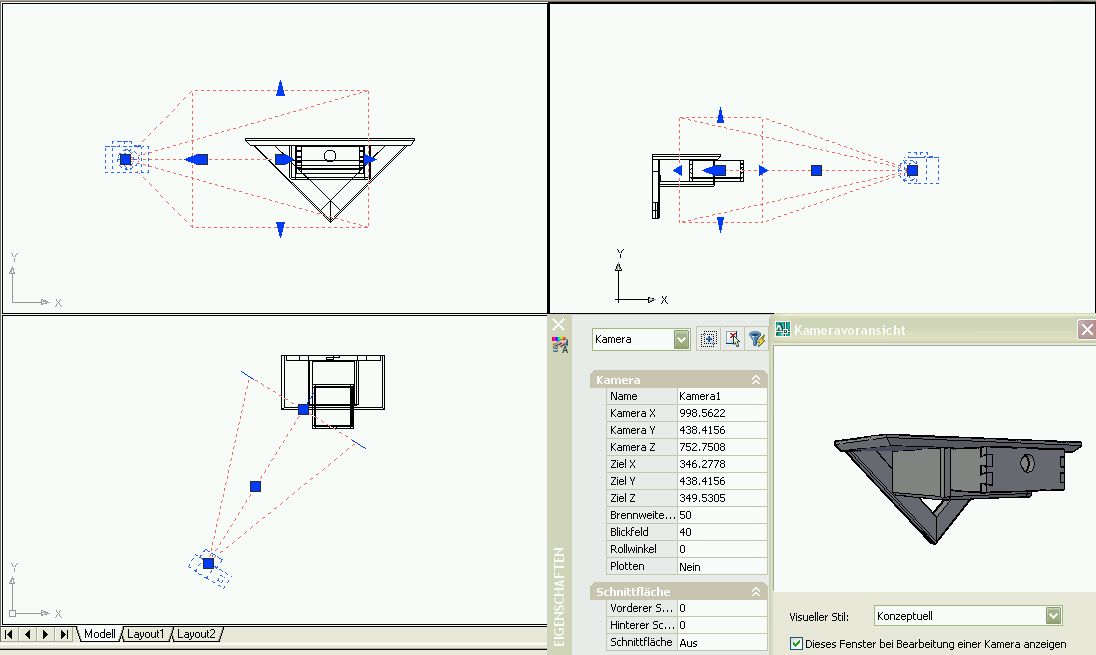This screenshot has width=1096, height=655.
Task: Click the UCS axis icon in upper-right viewport
Action: [640, 278]
